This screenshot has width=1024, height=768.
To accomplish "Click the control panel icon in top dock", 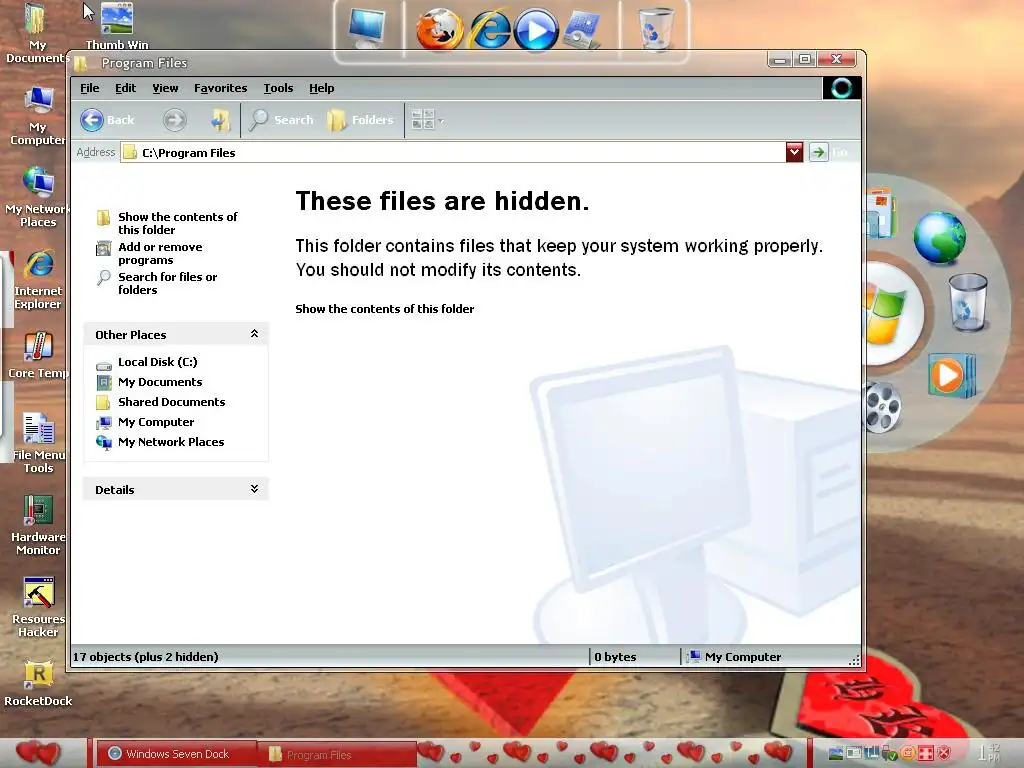I will pyautogui.click(x=581, y=30).
